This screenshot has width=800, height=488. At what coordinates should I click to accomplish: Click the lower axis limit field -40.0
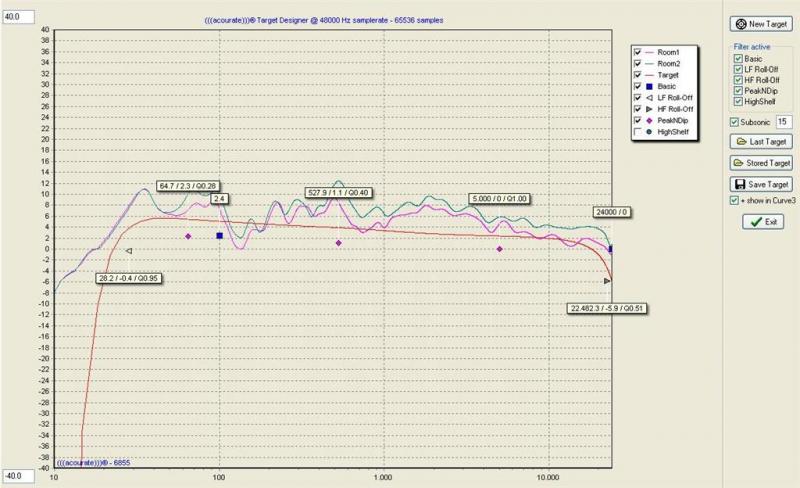[18, 476]
